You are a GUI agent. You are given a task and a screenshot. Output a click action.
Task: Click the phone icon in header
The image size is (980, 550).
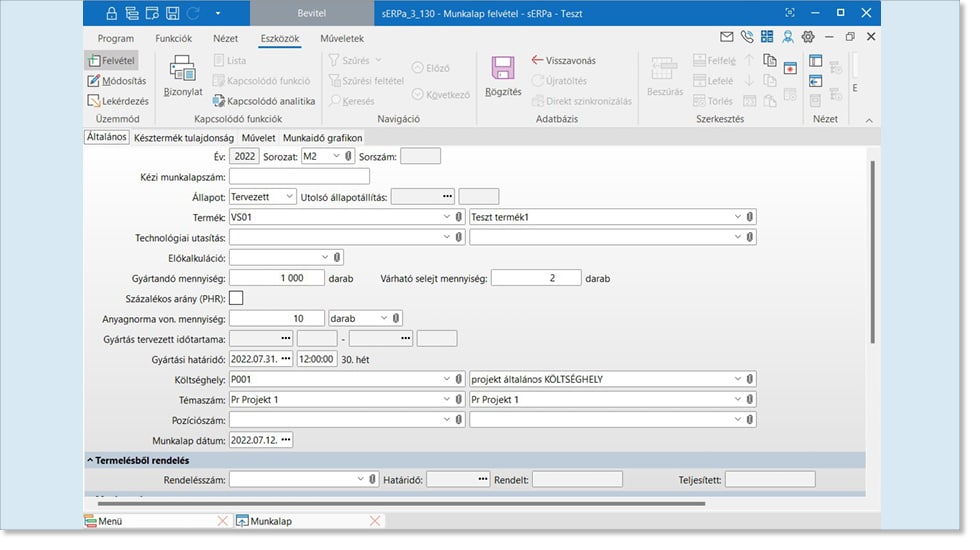click(747, 37)
